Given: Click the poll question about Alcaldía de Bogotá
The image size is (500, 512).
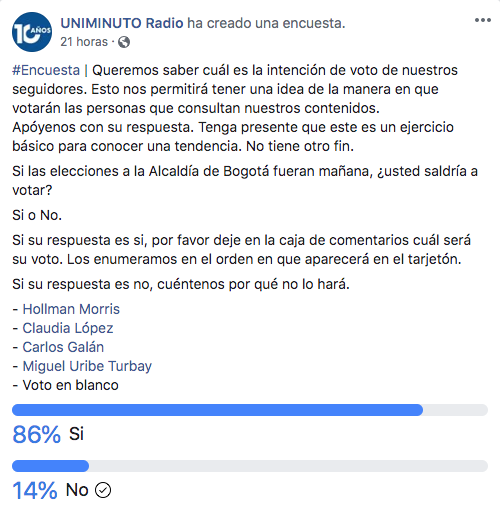Looking at the screenshot, I should [245, 180].
